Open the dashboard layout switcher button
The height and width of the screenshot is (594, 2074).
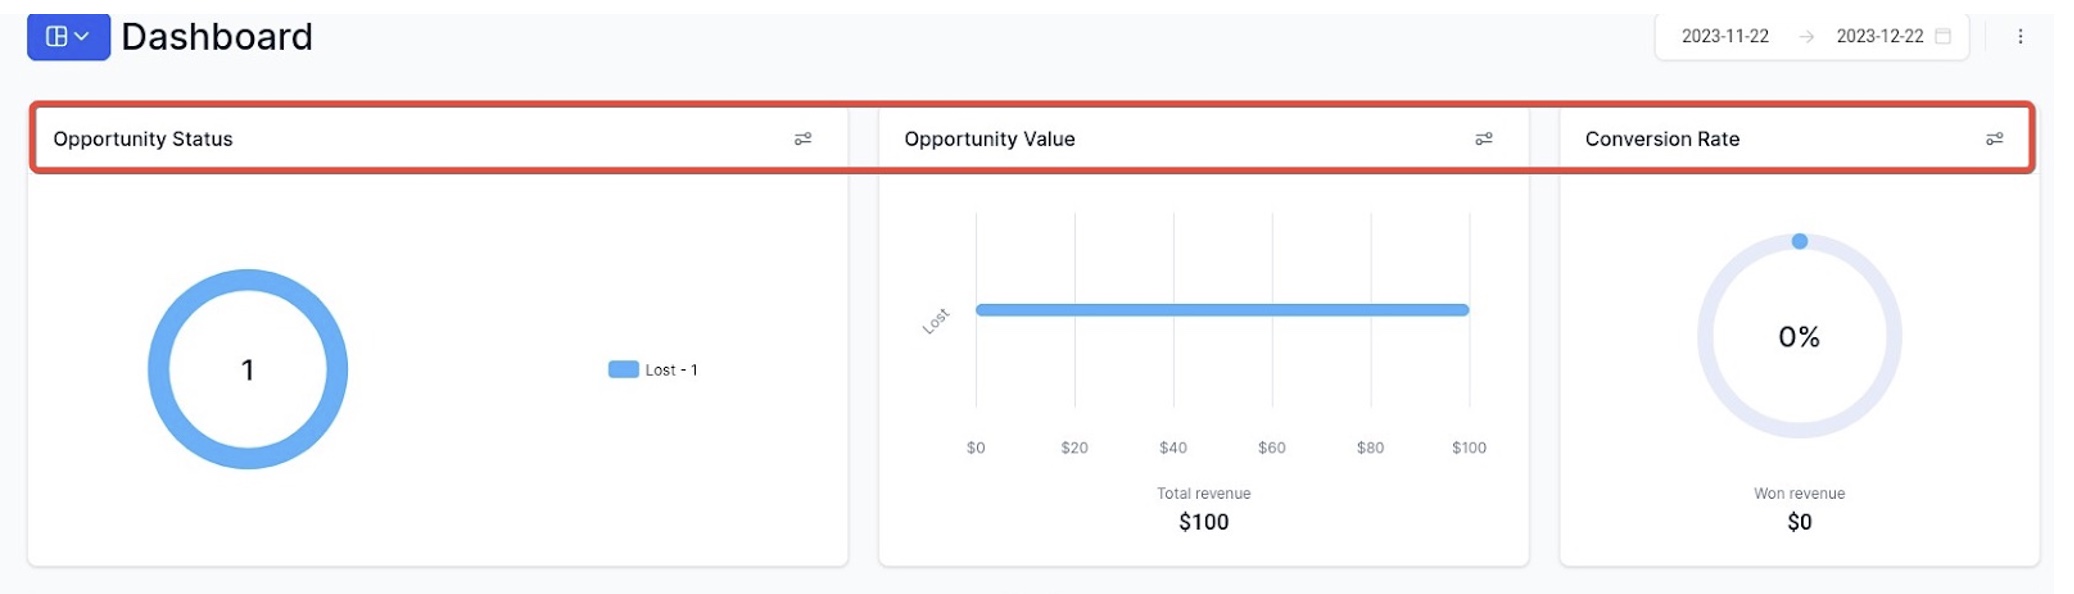tap(68, 37)
